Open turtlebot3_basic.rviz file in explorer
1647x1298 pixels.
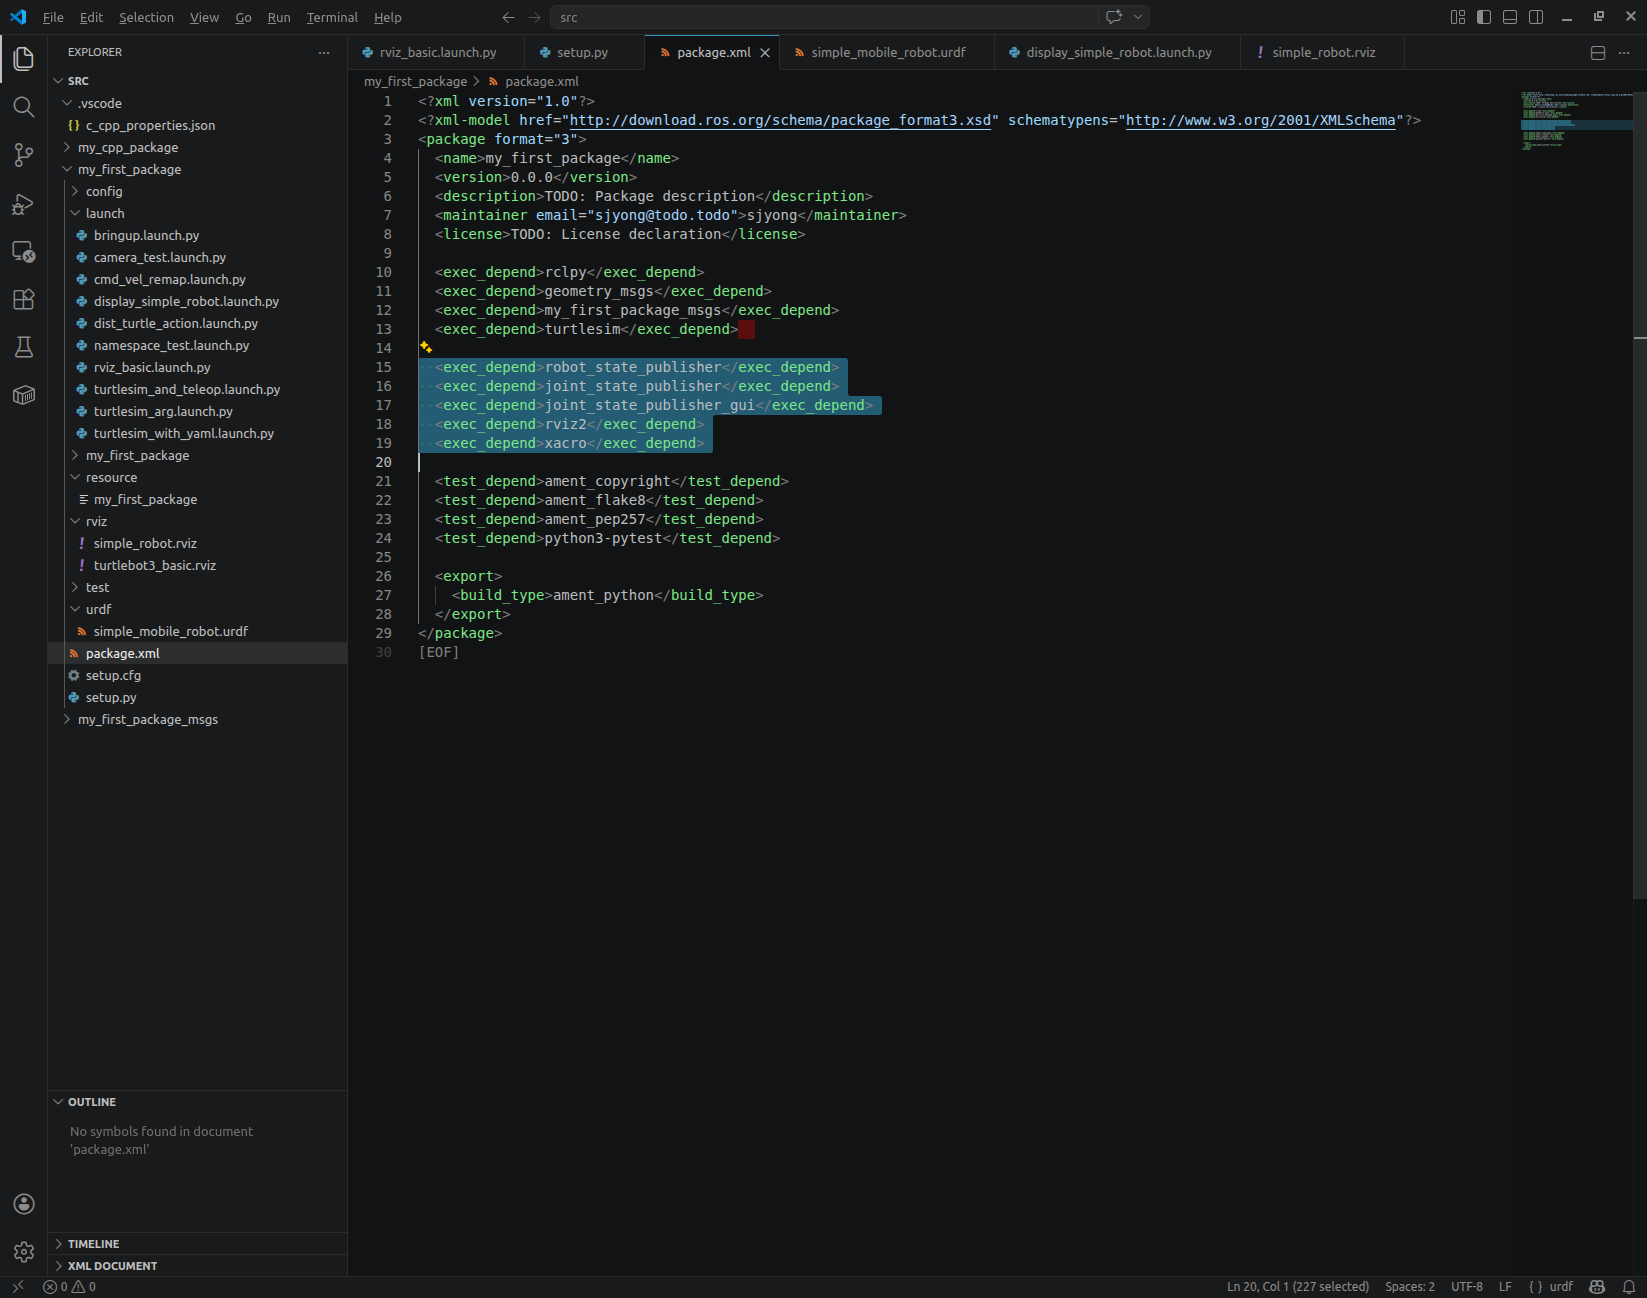point(154,565)
